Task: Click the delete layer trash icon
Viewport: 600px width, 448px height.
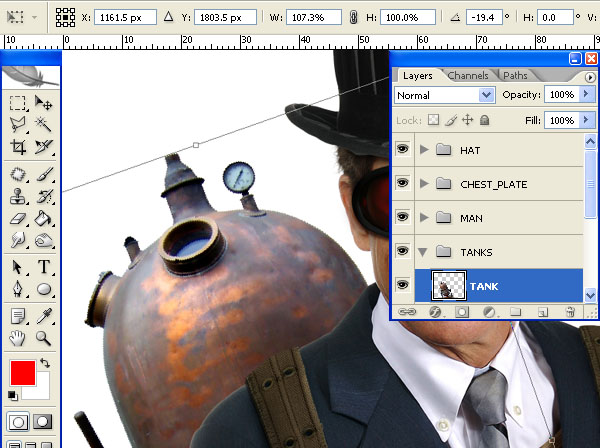Action: 570,312
